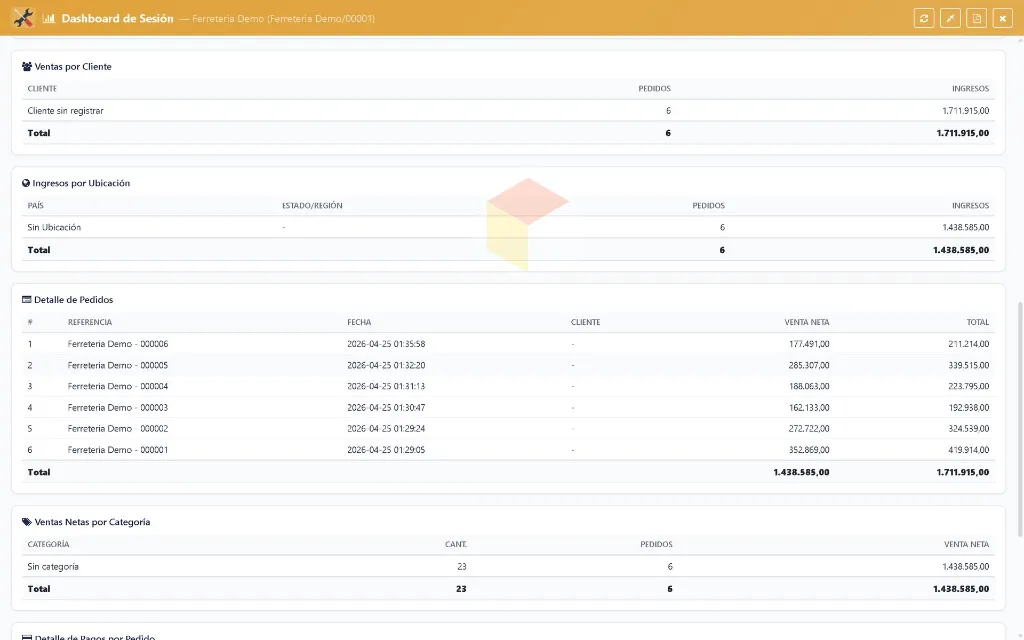This screenshot has height=640, width=1024.
Task: Click the bold total quantity 23 in categories
Action: (461, 589)
